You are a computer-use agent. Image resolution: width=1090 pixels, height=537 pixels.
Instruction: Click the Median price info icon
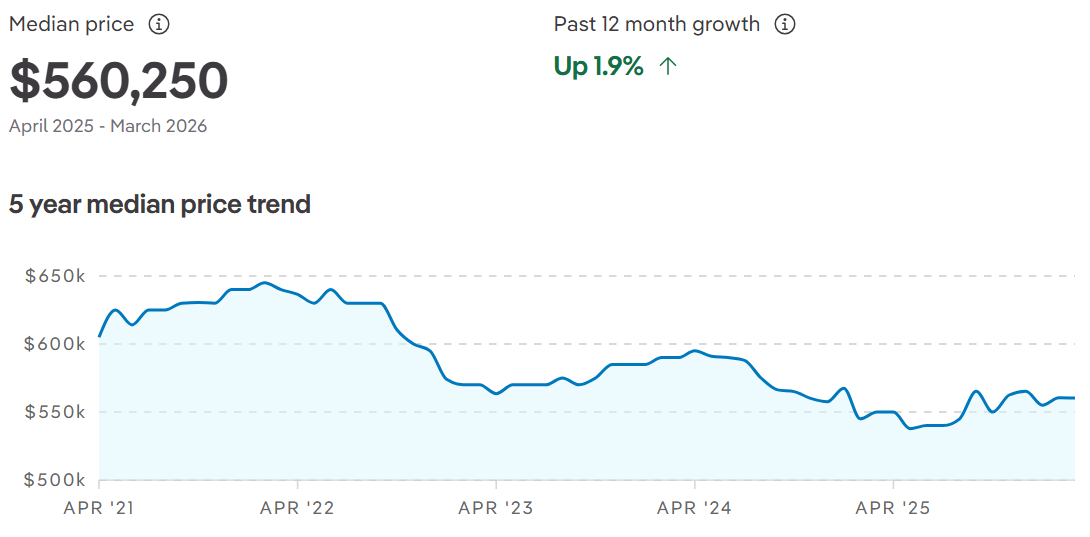[x=158, y=24]
